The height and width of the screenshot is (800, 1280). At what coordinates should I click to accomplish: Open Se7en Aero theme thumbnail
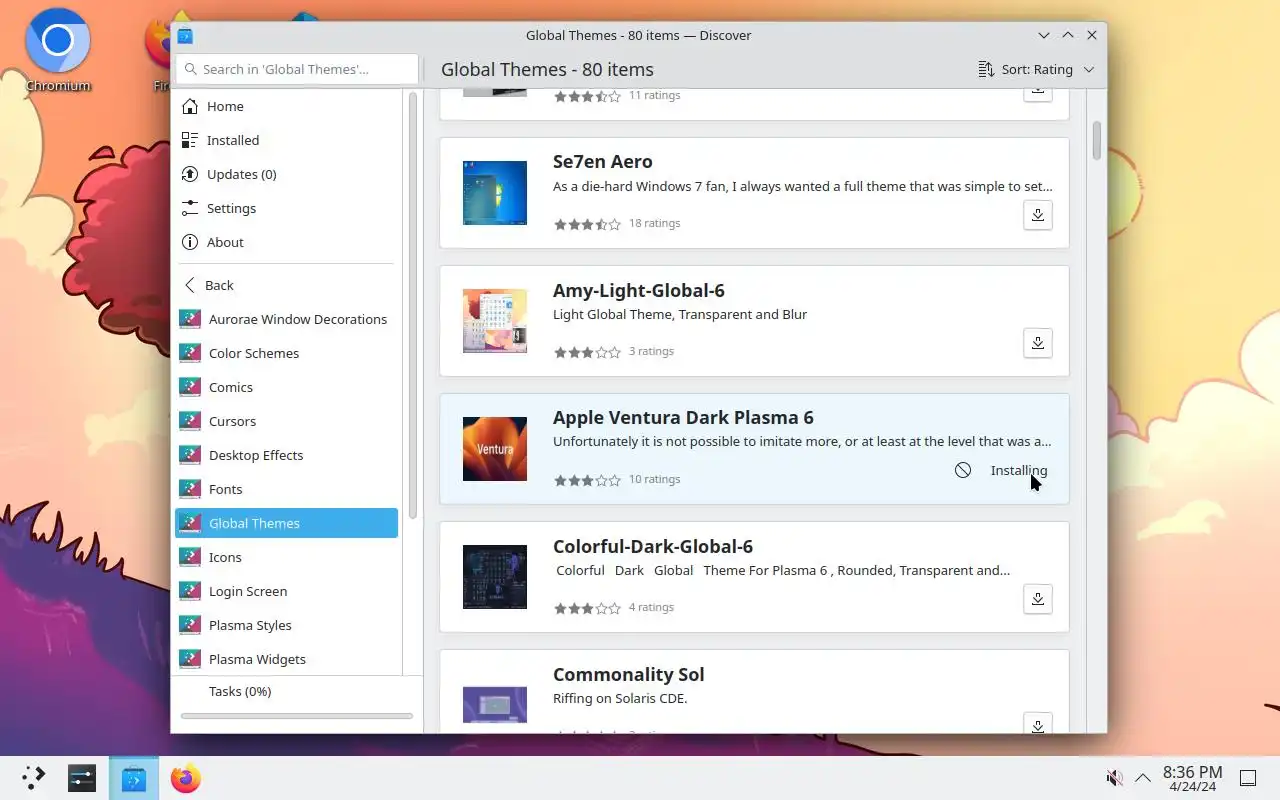pos(495,193)
